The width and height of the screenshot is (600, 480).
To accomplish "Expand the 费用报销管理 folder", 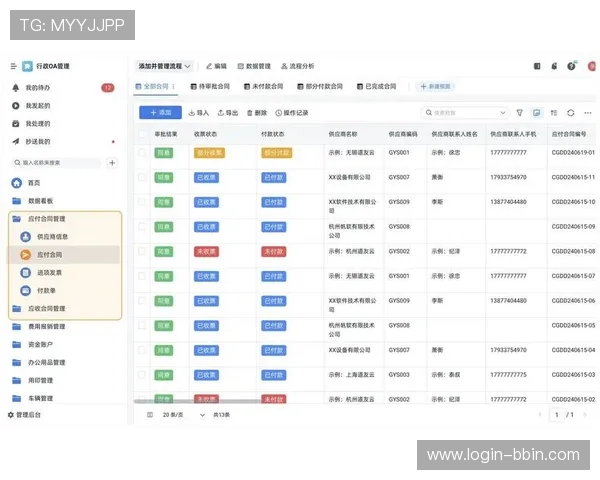I will (39, 327).
